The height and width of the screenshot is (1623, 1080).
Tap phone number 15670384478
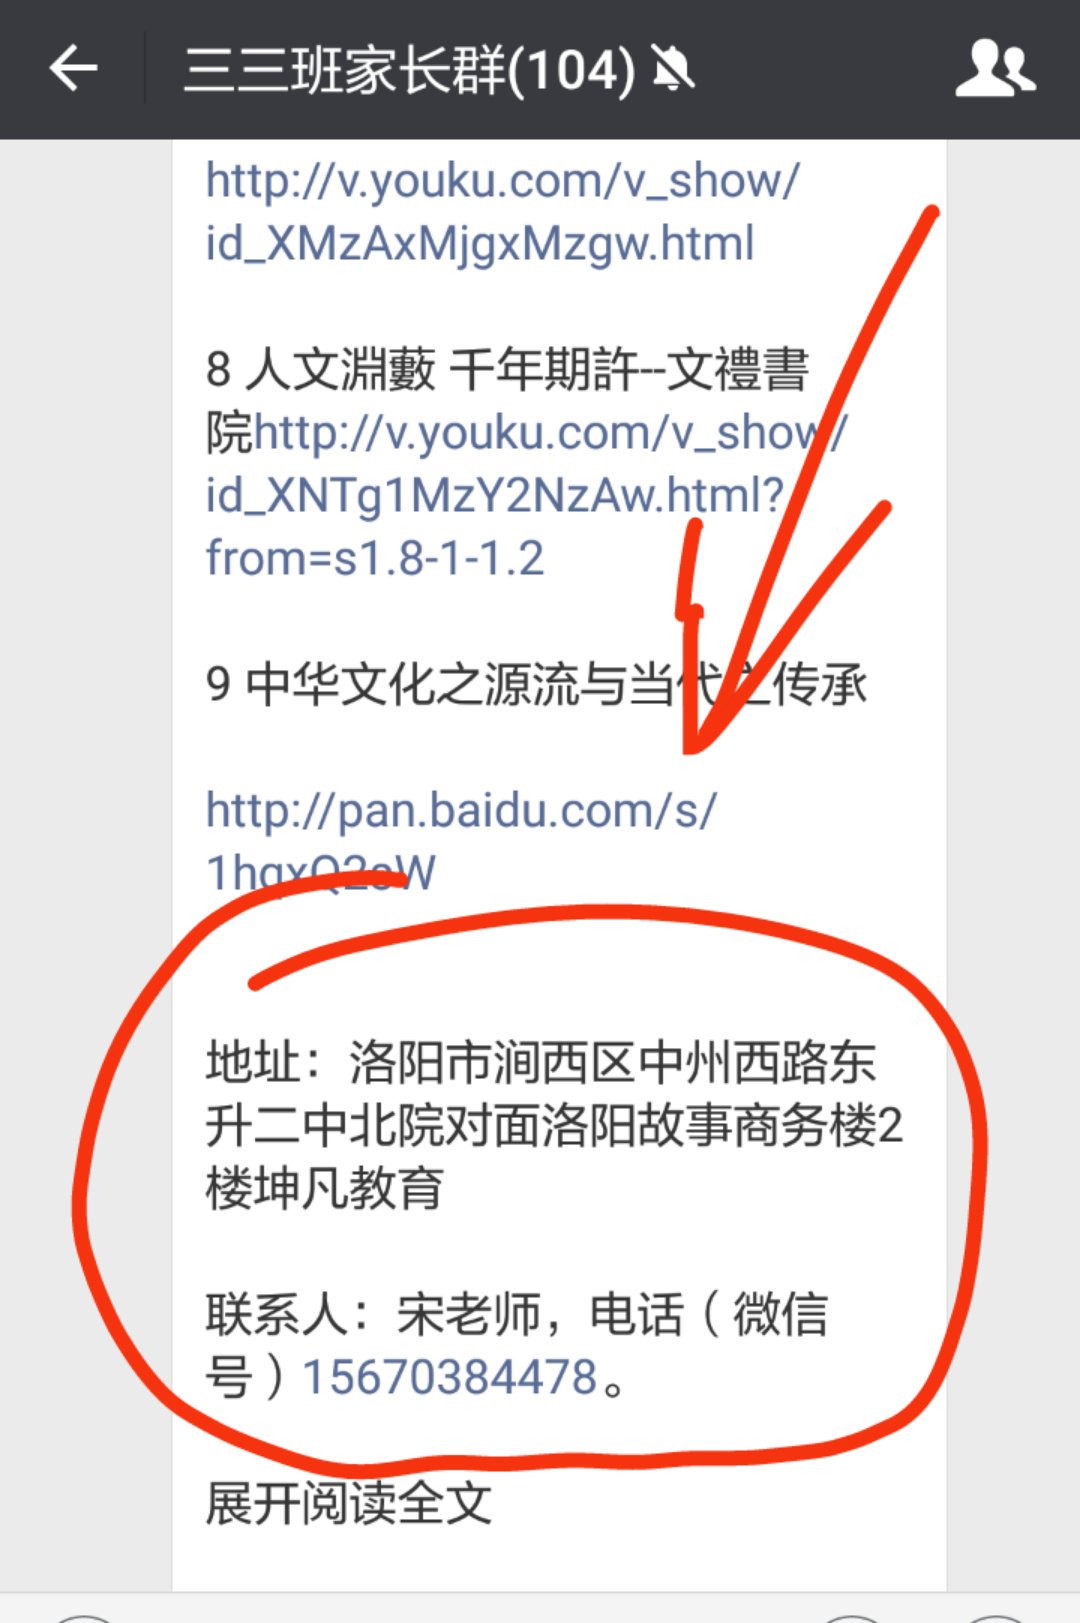coord(450,1377)
